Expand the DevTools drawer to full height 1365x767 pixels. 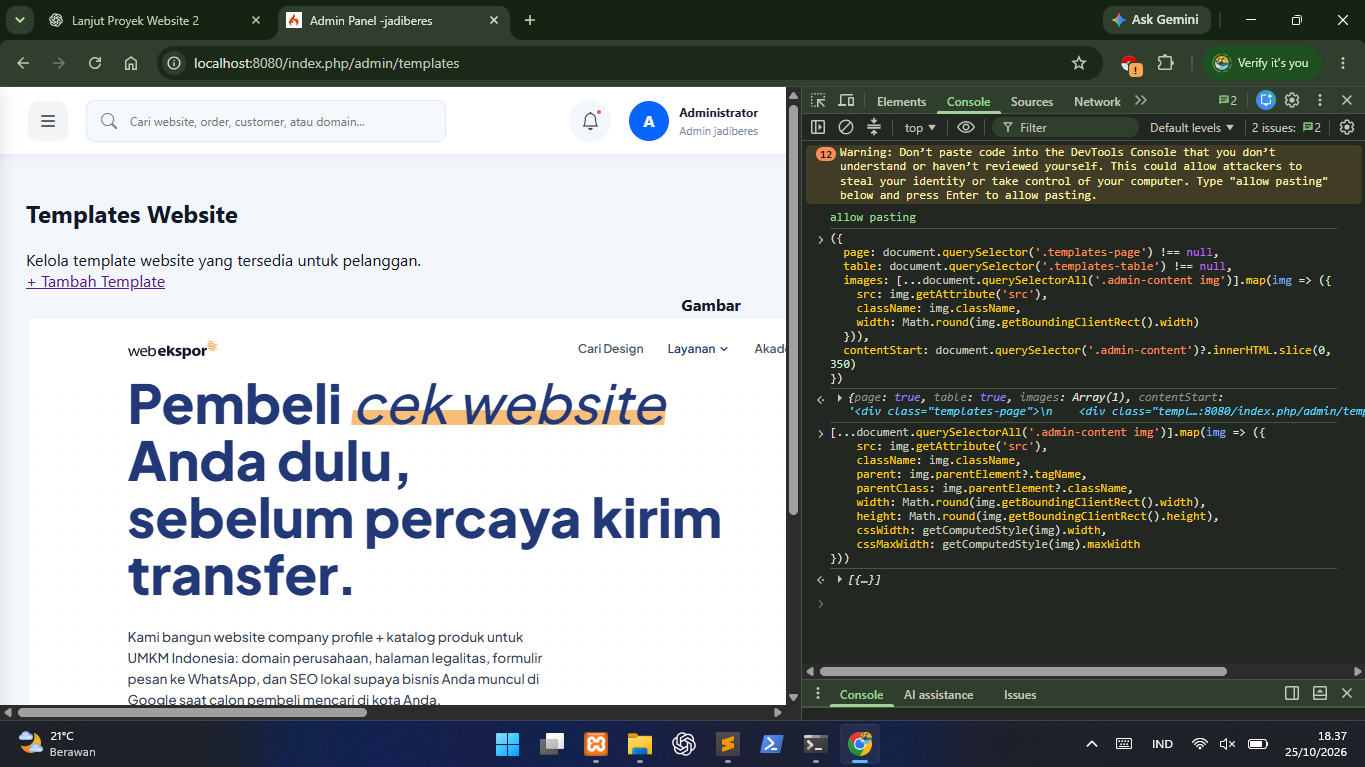click(1319, 693)
